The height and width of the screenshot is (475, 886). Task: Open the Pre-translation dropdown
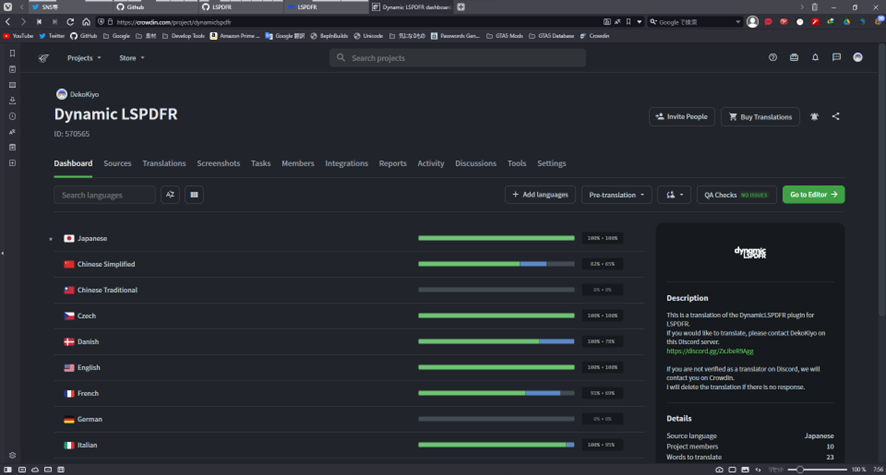616,194
